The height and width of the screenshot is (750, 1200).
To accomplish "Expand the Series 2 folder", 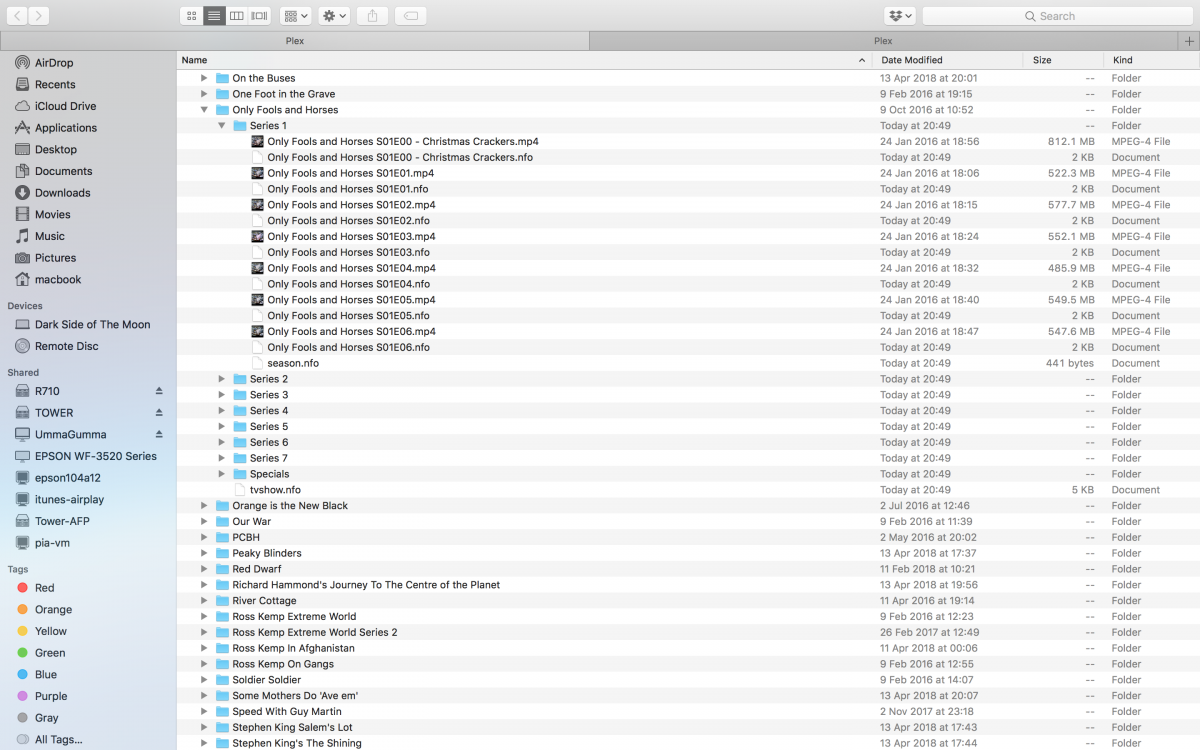I will tap(222, 379).
